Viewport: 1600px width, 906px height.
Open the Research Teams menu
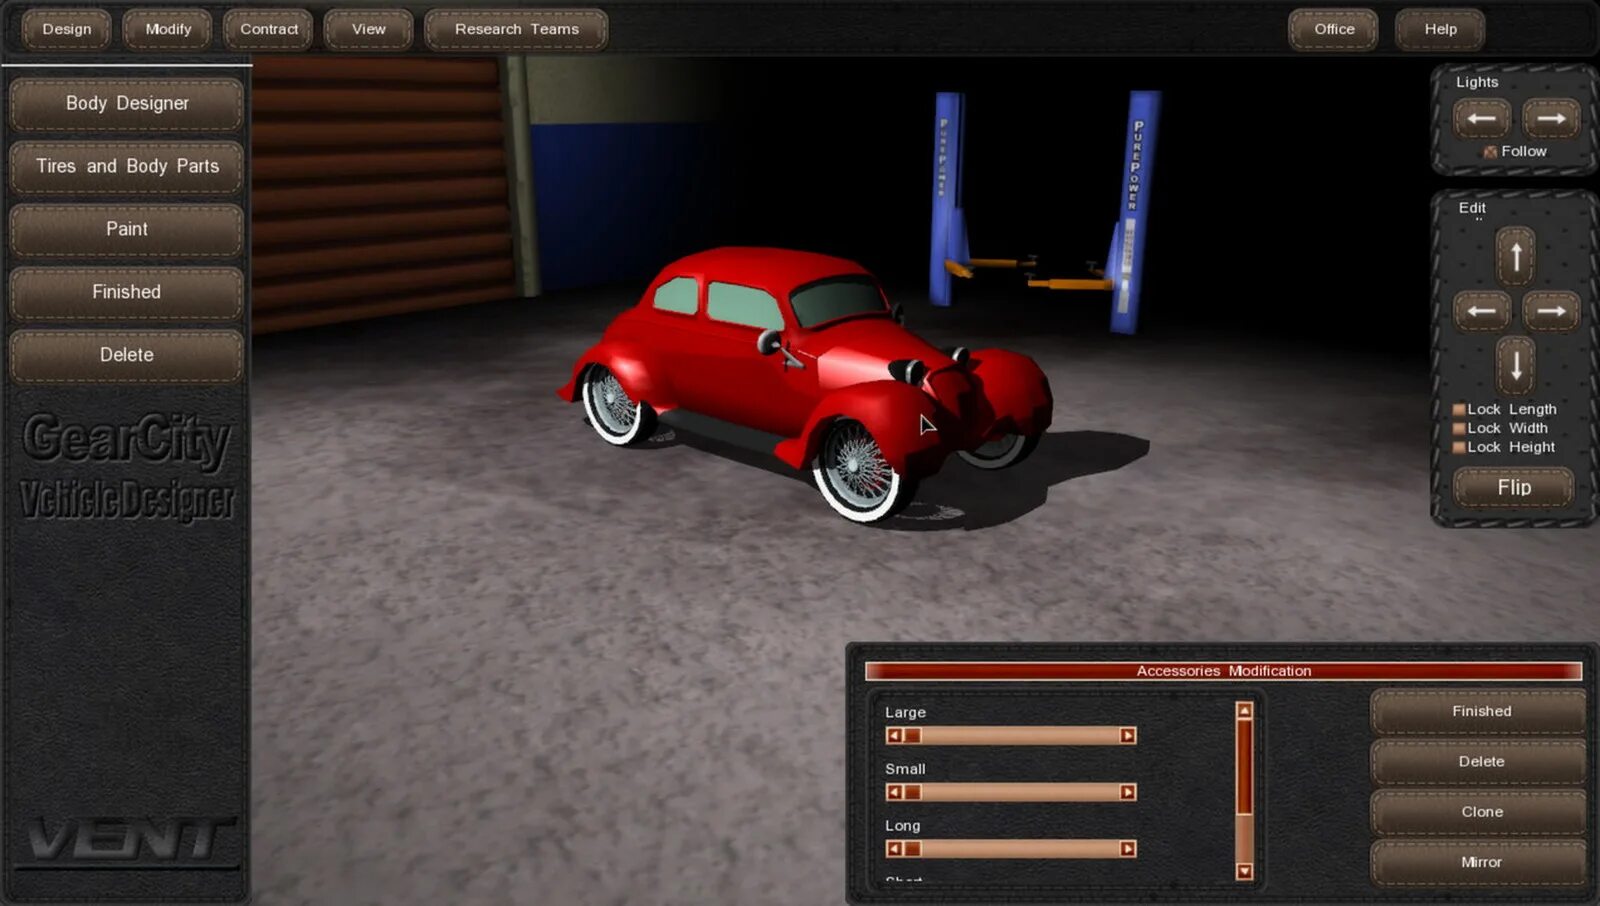pos(516,29)
